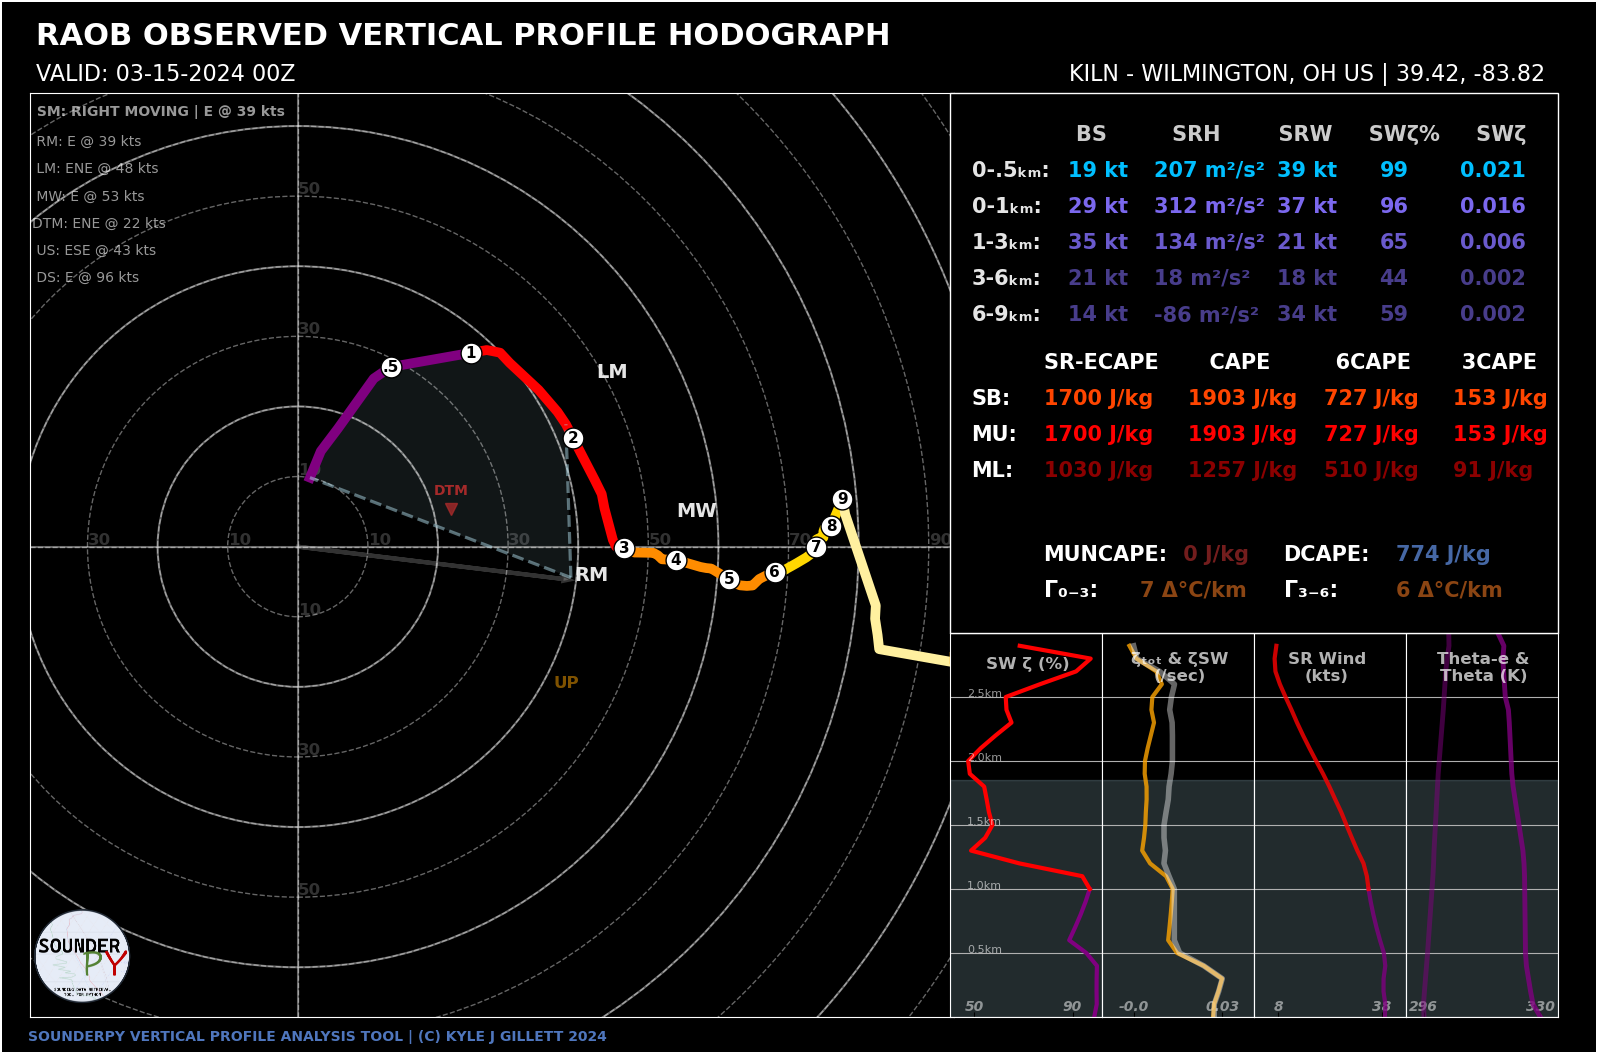This screenshot has width=1597, height=1054.
Task: Click the 2.5km axis label
Action: (x=984, y=694)
